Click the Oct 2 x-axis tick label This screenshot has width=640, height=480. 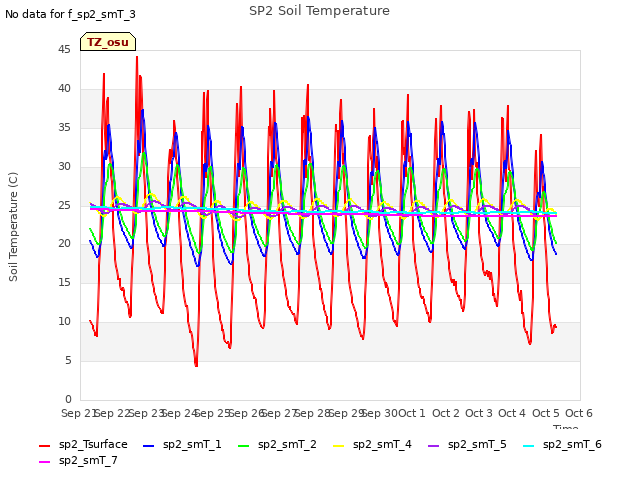click(x=446, y=413)
